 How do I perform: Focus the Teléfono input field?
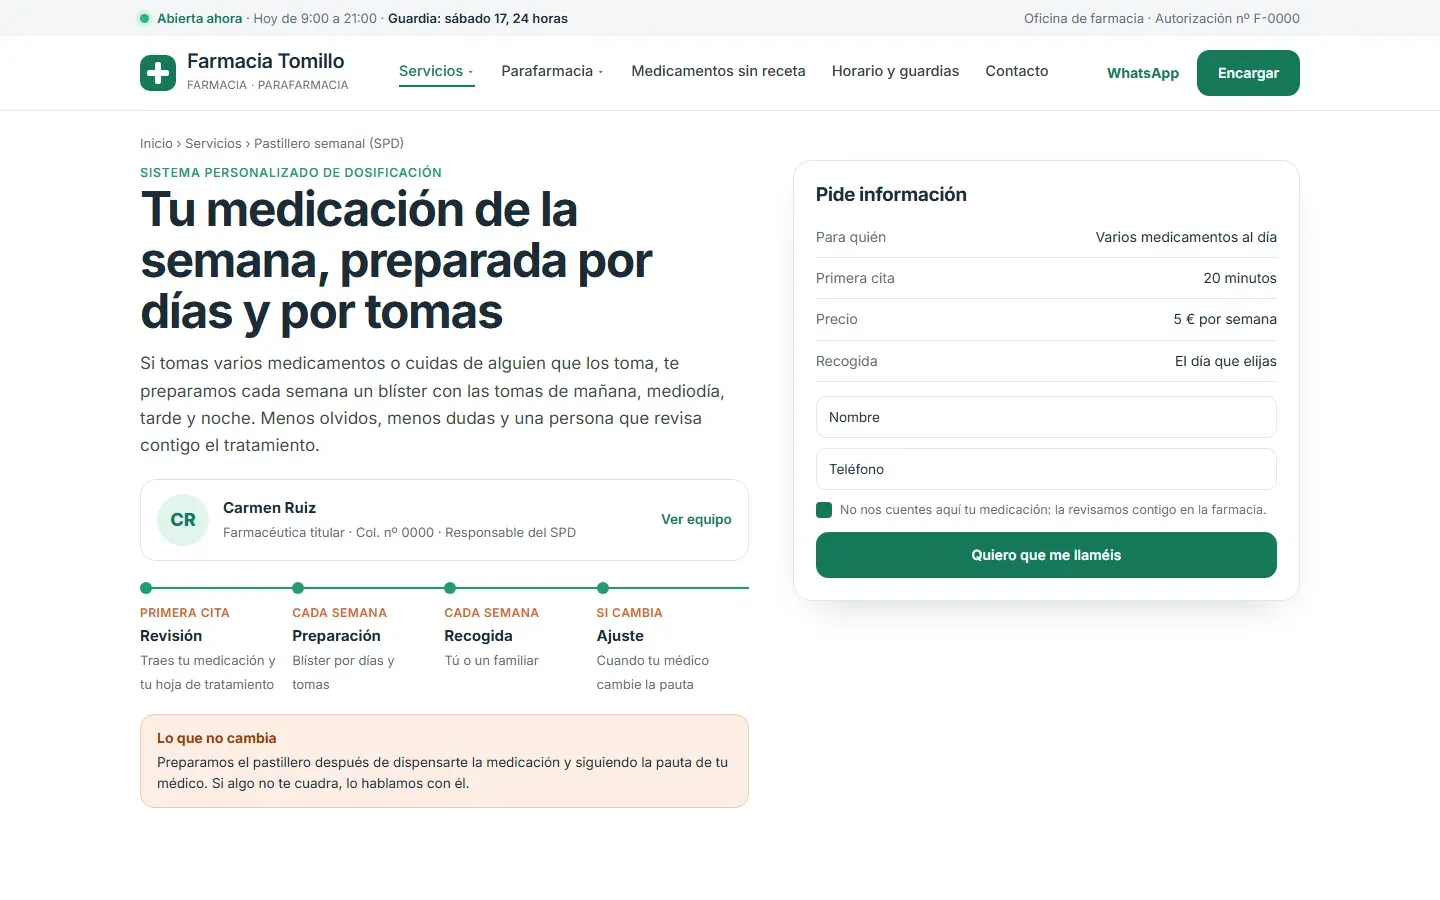point(1046,469)
